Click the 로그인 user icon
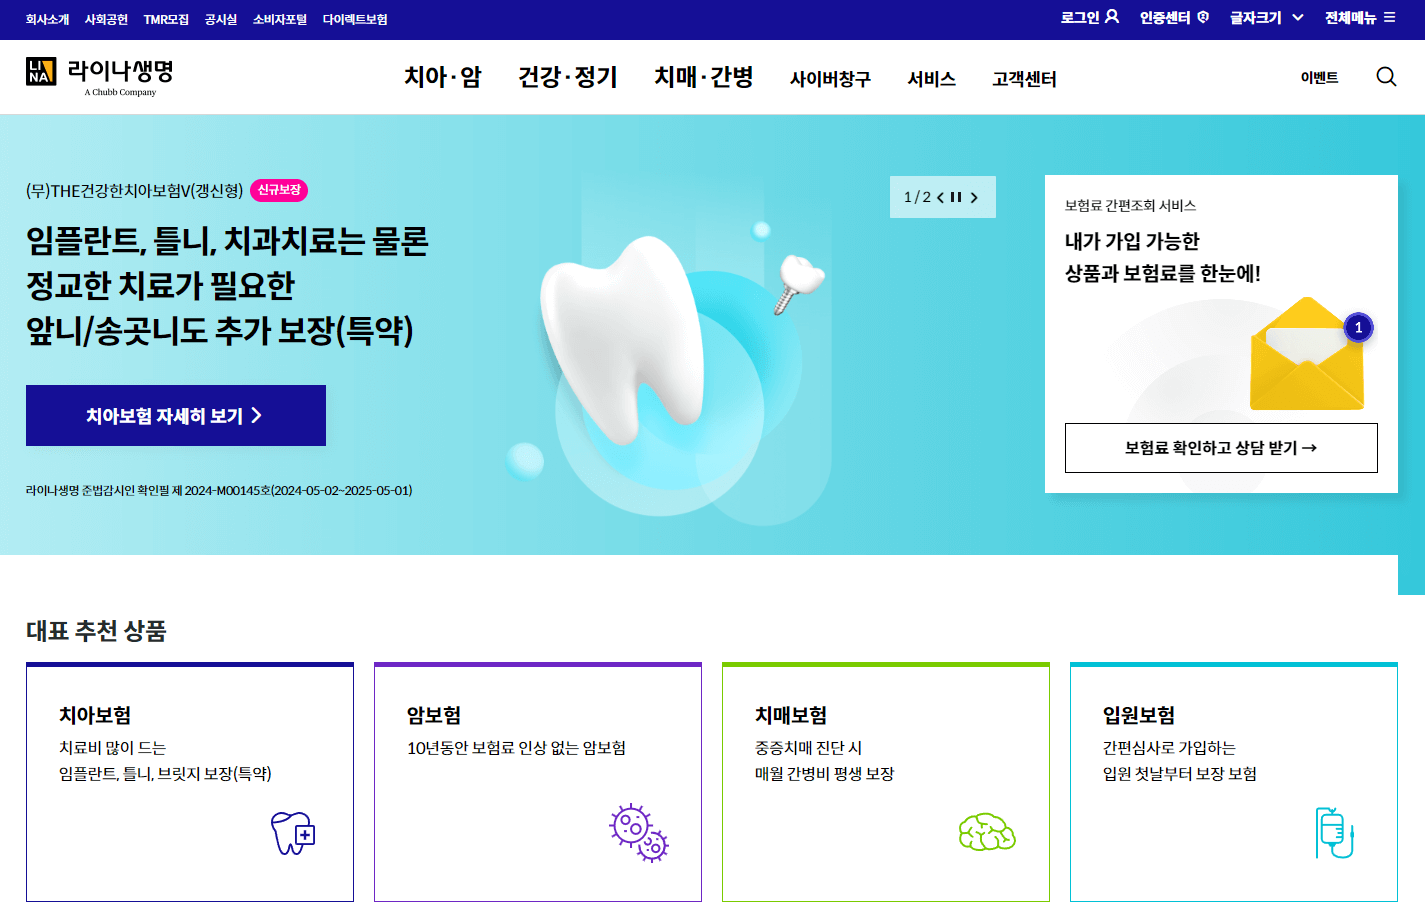The image size is (1425, 920). (x=1112, y=17)
